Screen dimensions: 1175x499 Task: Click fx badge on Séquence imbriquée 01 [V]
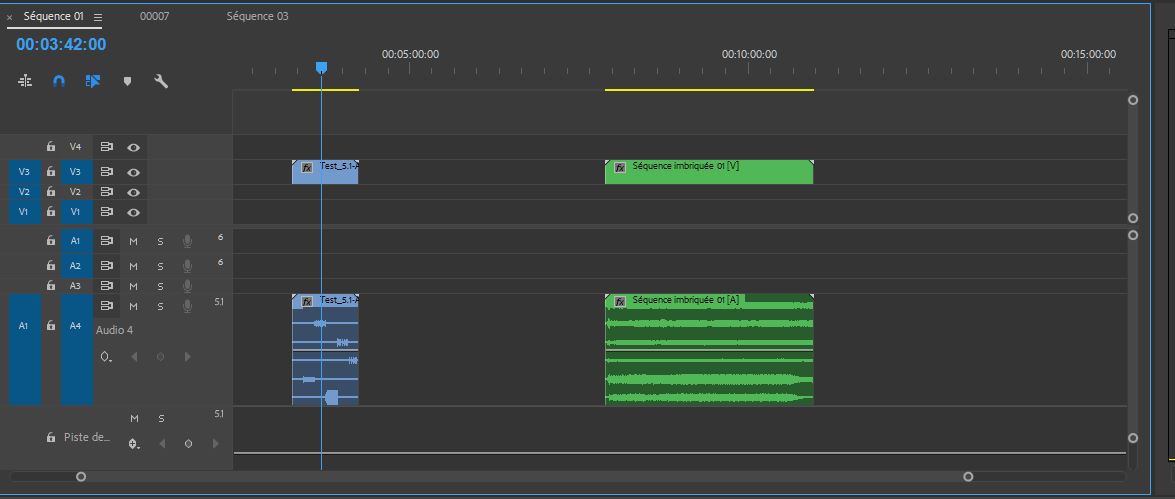pos(620,168)
